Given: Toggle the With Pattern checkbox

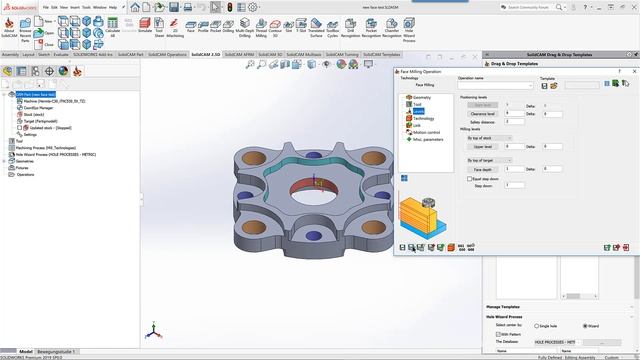Looking at the screenshot, I should click(498, 334).
